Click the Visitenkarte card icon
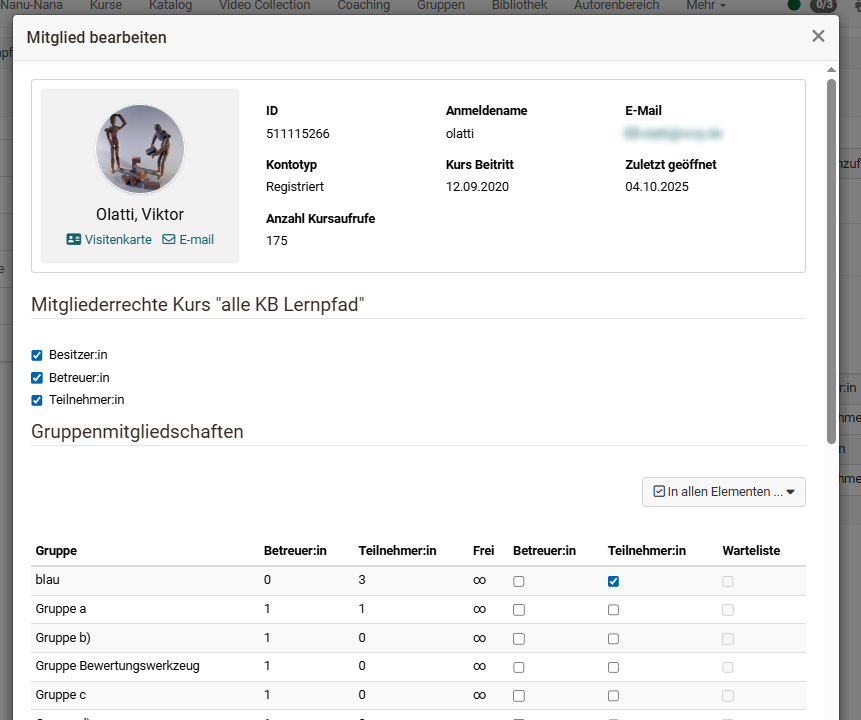The height and width of the screenshot is (720, 861). click(x=74, y=240)
